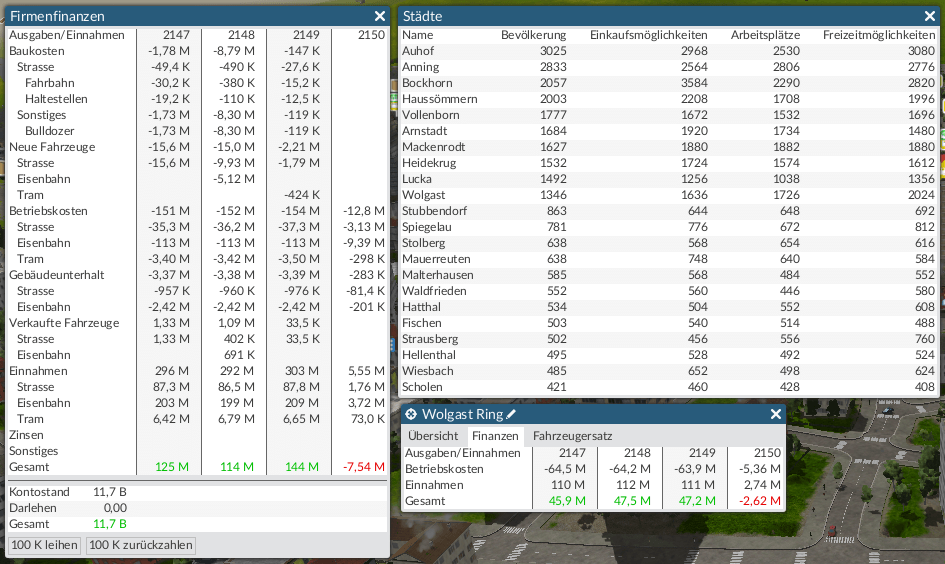
Task: Click Betriebskosten in Firmenfinanzen
Action: pos(48,211)
